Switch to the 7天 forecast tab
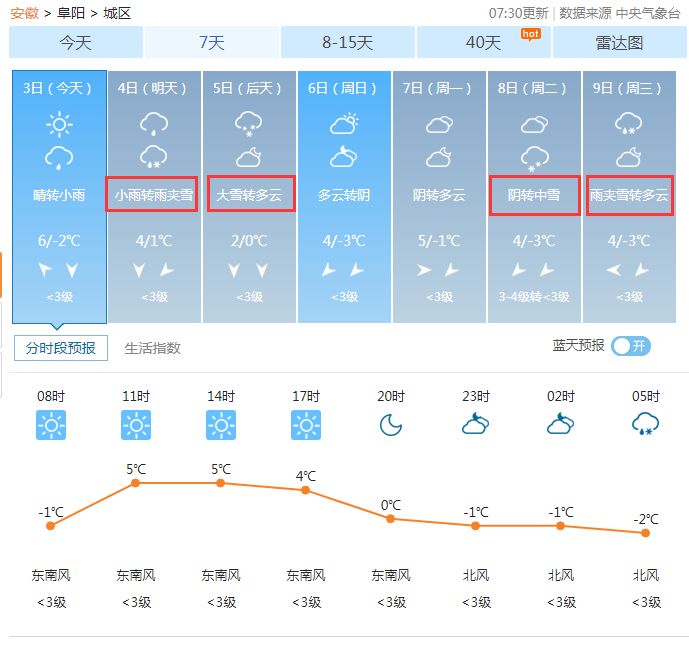 211,43
